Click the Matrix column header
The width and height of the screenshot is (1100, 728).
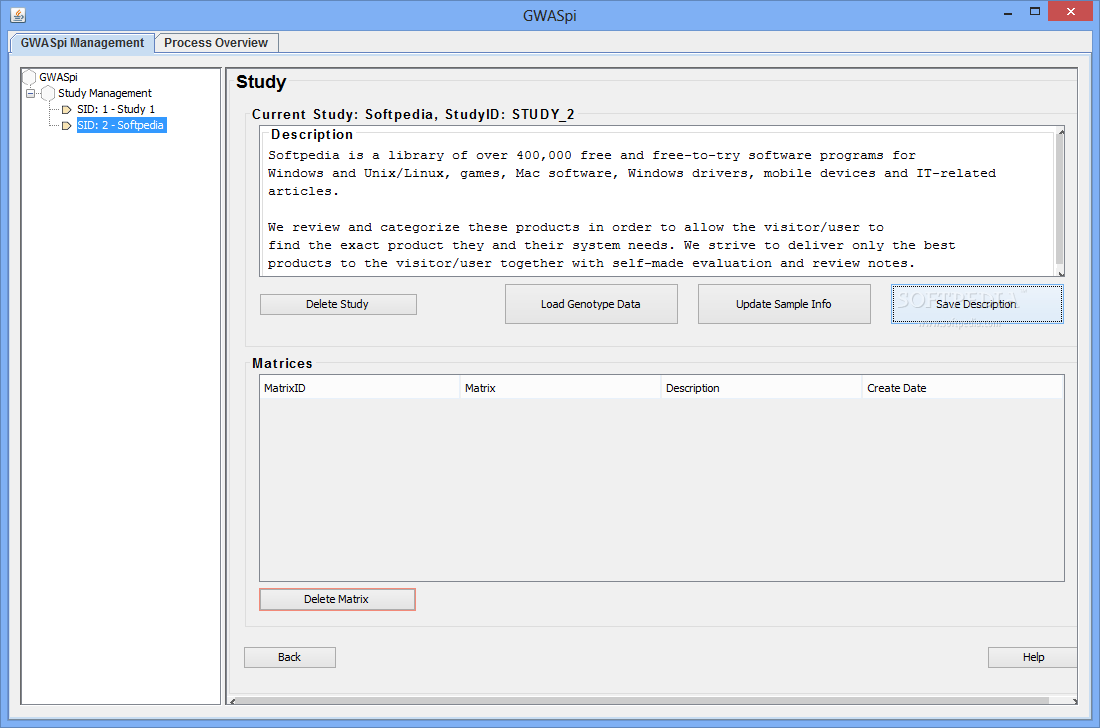click(x=560, y=388)
